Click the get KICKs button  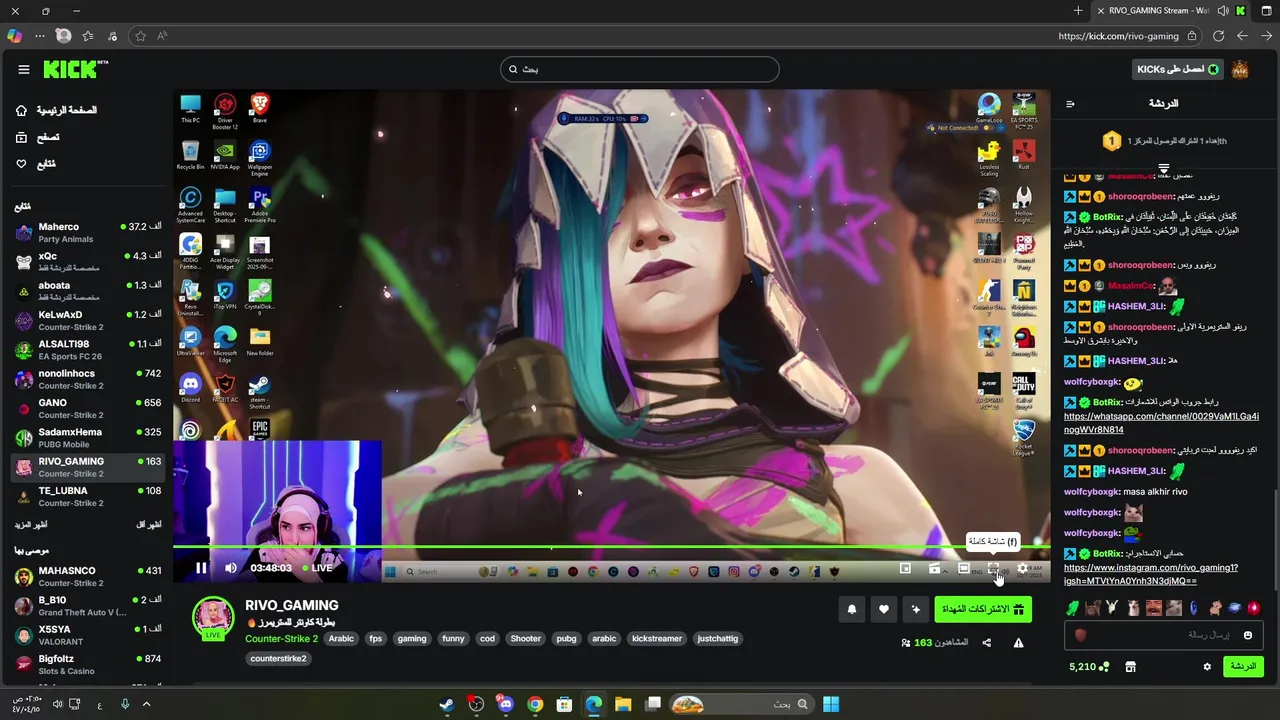point(1178,69)
